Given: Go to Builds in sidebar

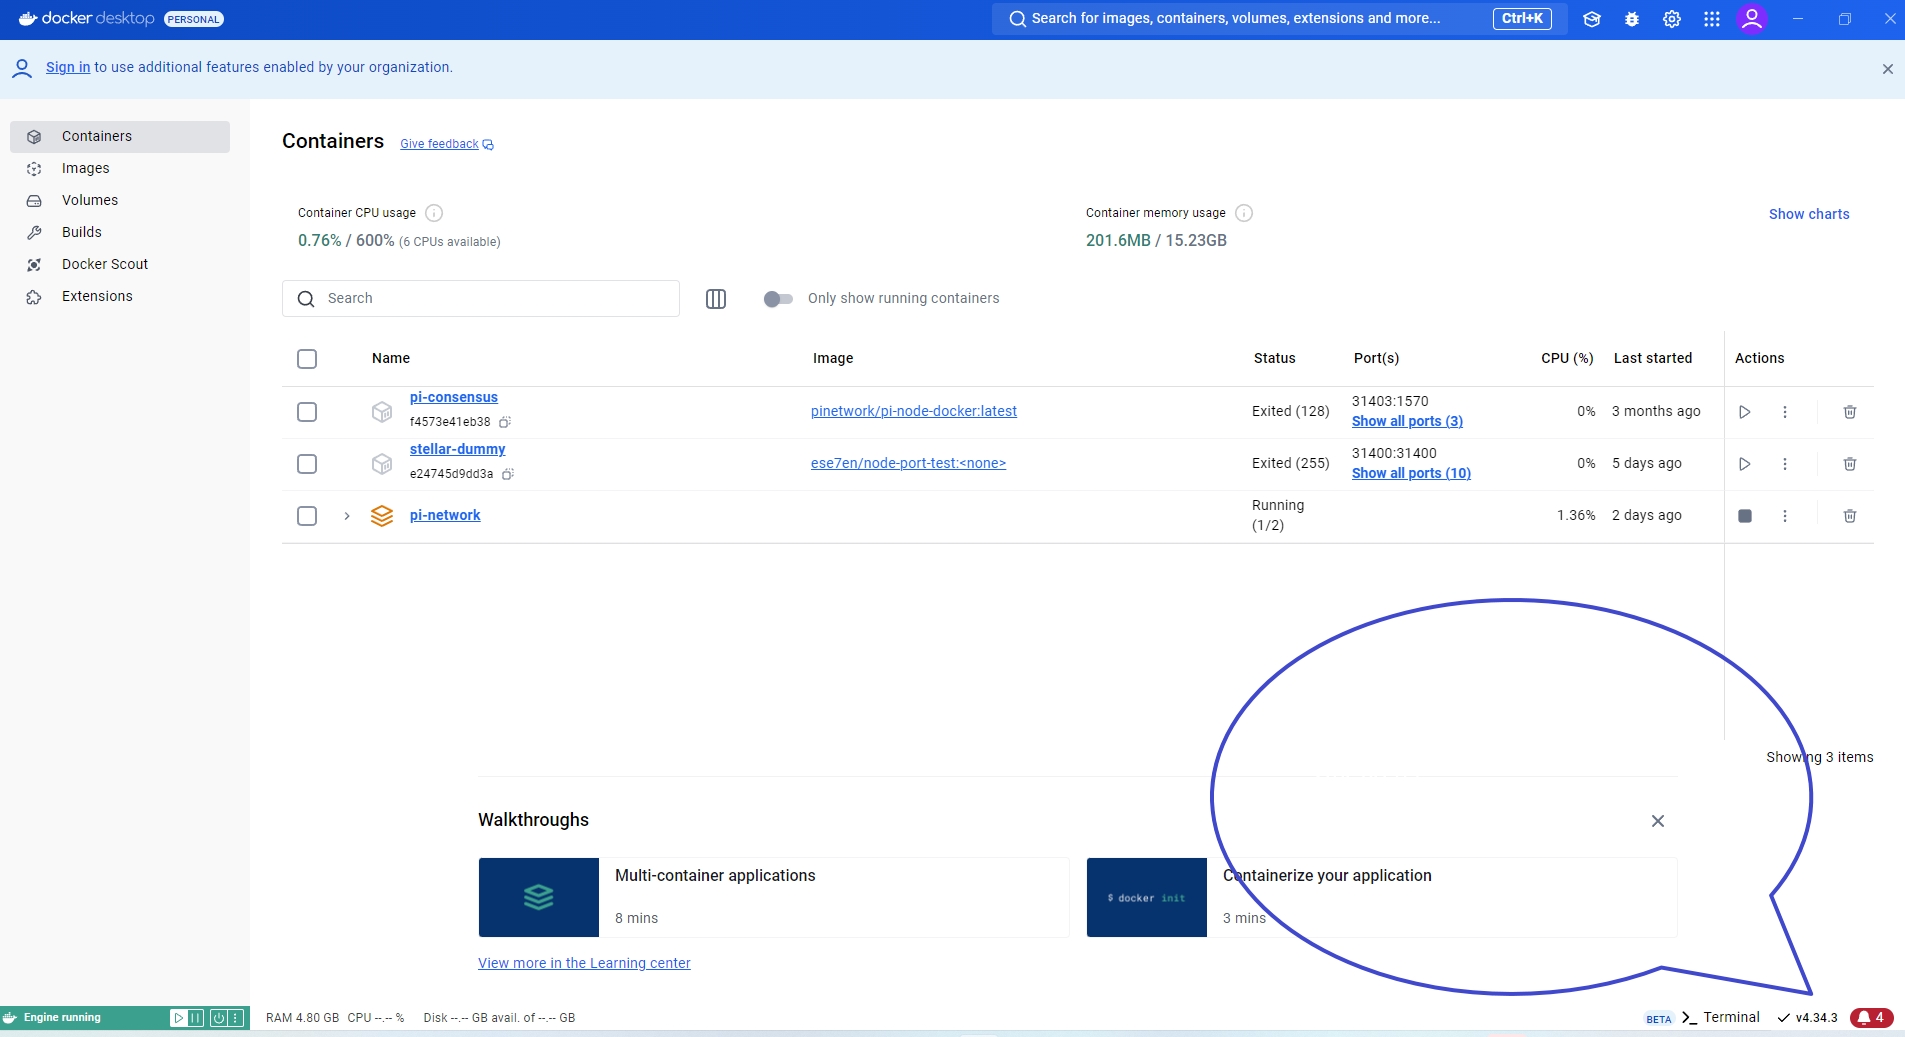Looking at the screenshot, I should (120, 233).
